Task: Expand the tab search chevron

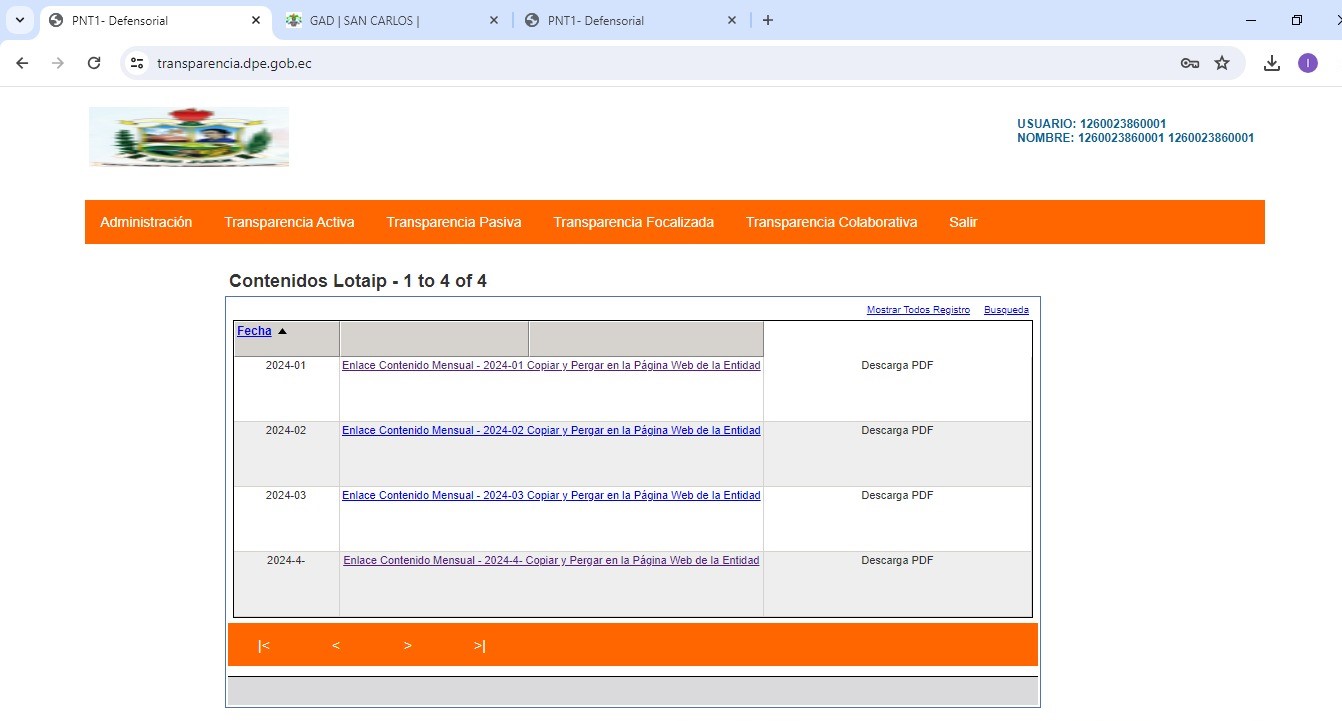Action: pyautogui.click(x=19, y=20)
